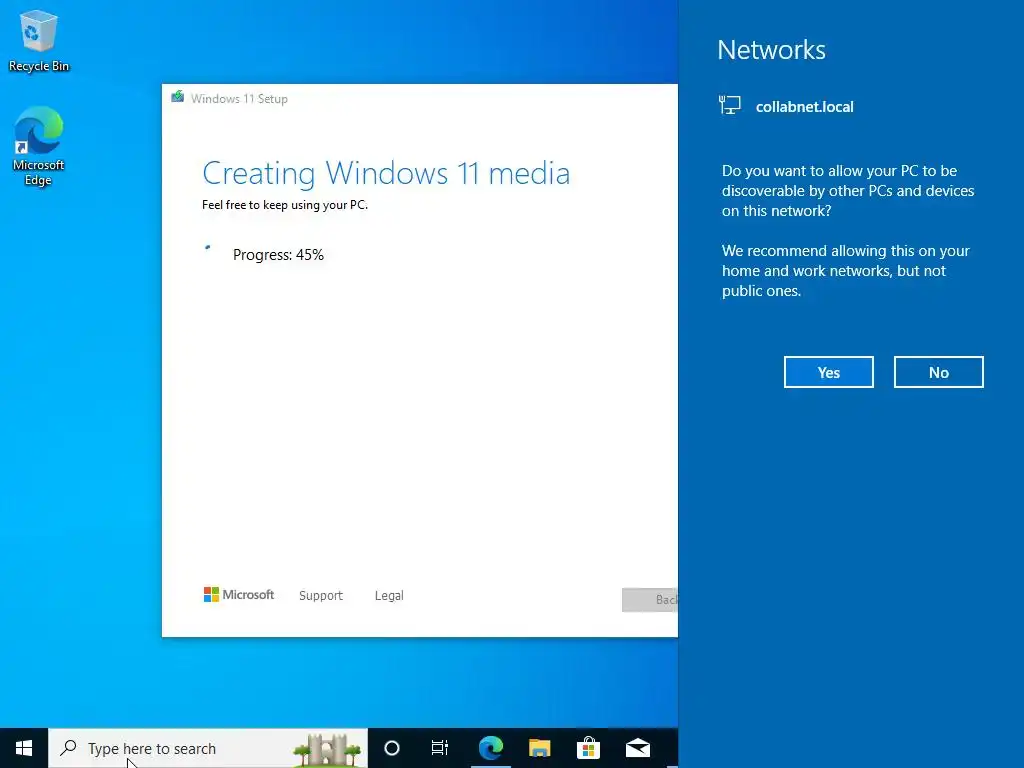The image size is (1024, 768).
Task: Click the castle search highlight image
Action: tap(327, 749)
